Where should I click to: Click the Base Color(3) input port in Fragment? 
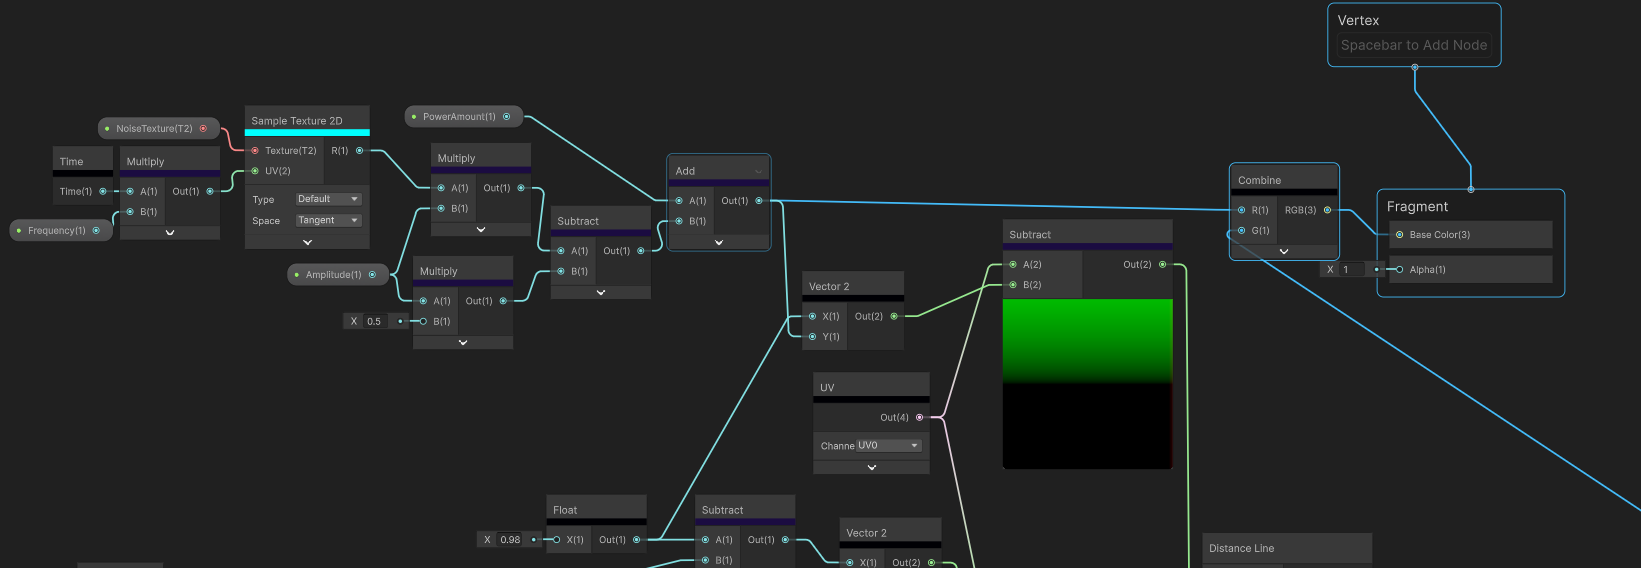tap(1399, 235)
